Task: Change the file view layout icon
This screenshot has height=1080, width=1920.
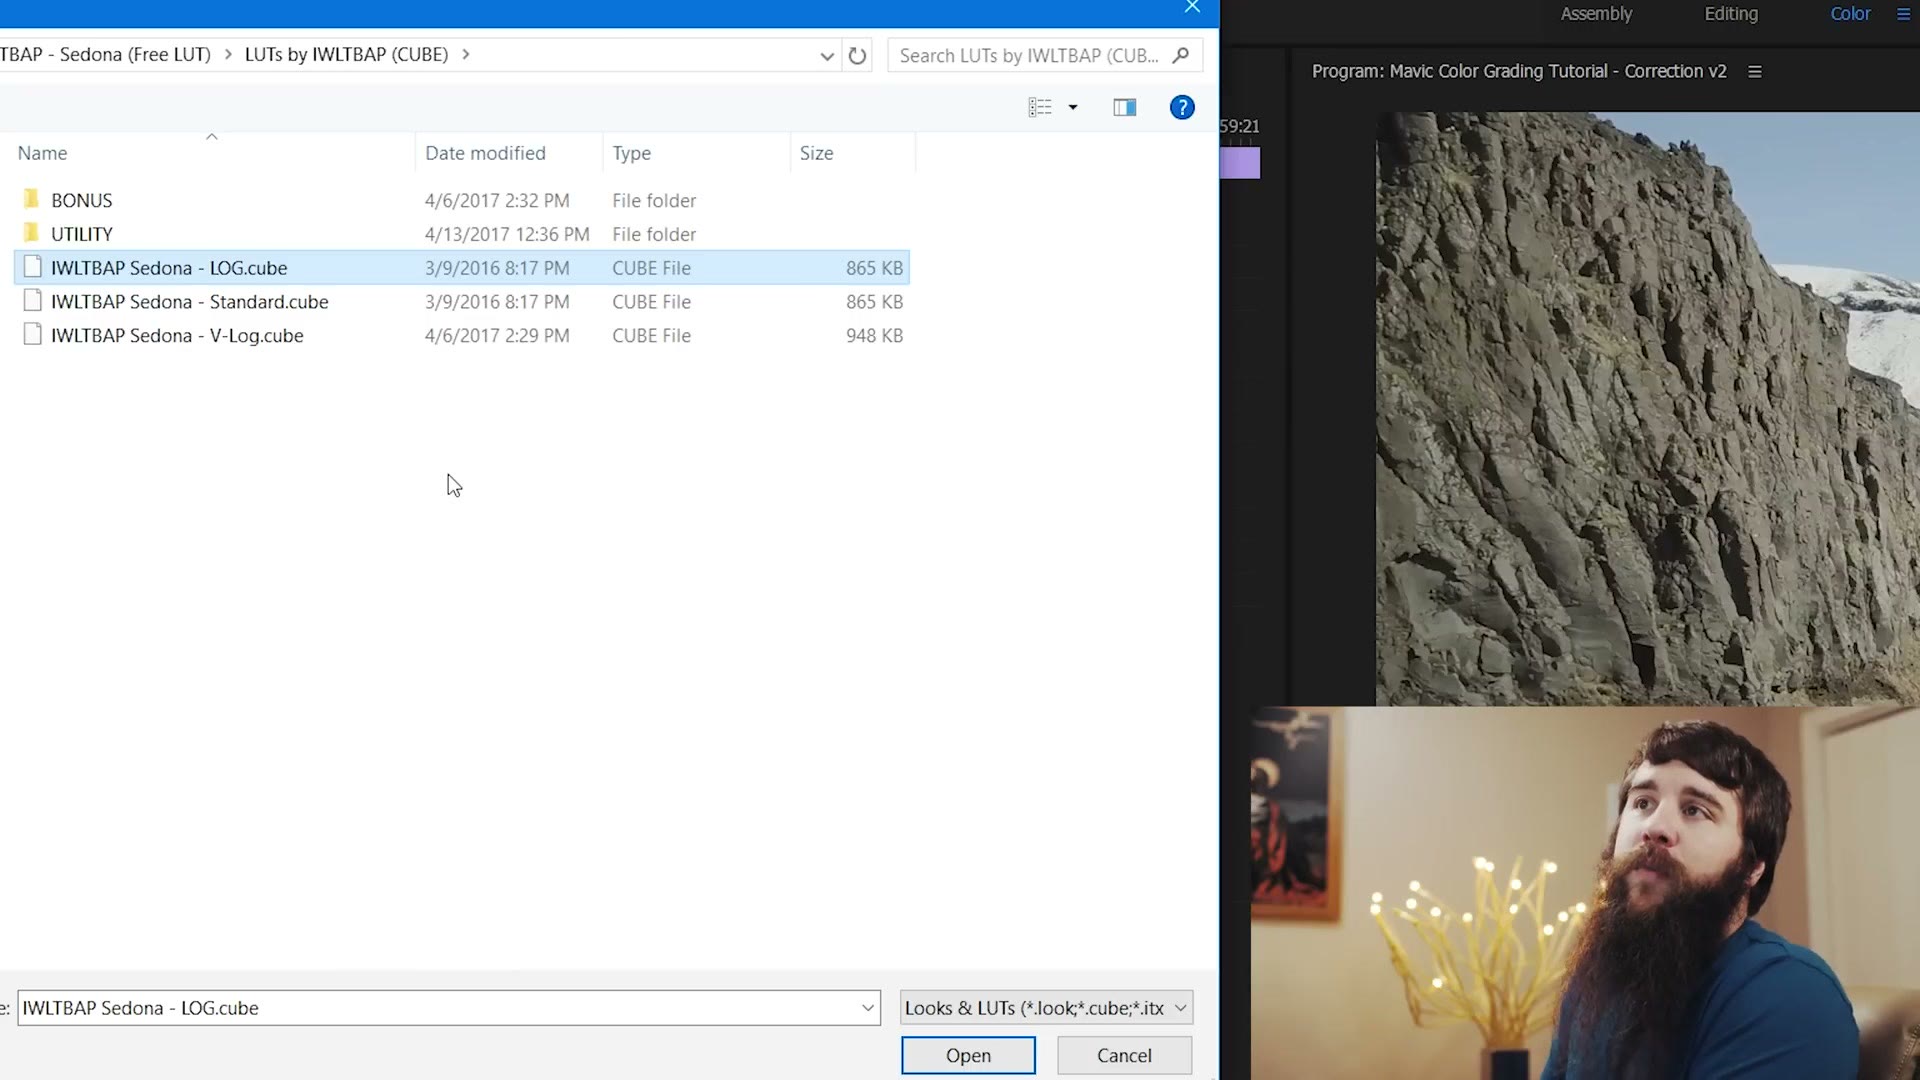Action: click(1040, 107)
